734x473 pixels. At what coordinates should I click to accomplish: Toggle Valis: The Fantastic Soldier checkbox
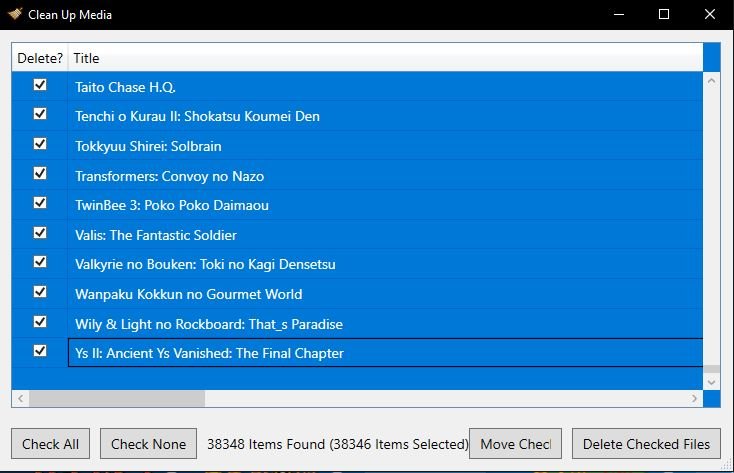point(40,233)
